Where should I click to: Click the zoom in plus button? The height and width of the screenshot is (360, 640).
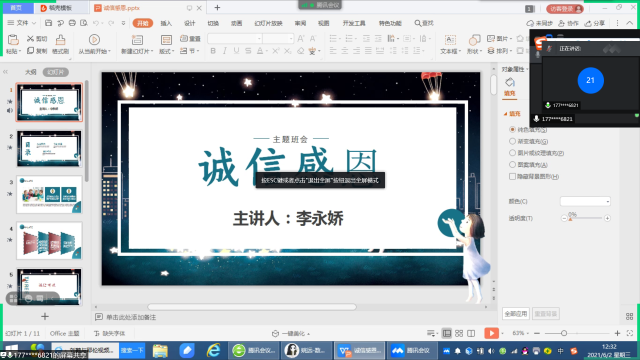click(x=618, y=333)
